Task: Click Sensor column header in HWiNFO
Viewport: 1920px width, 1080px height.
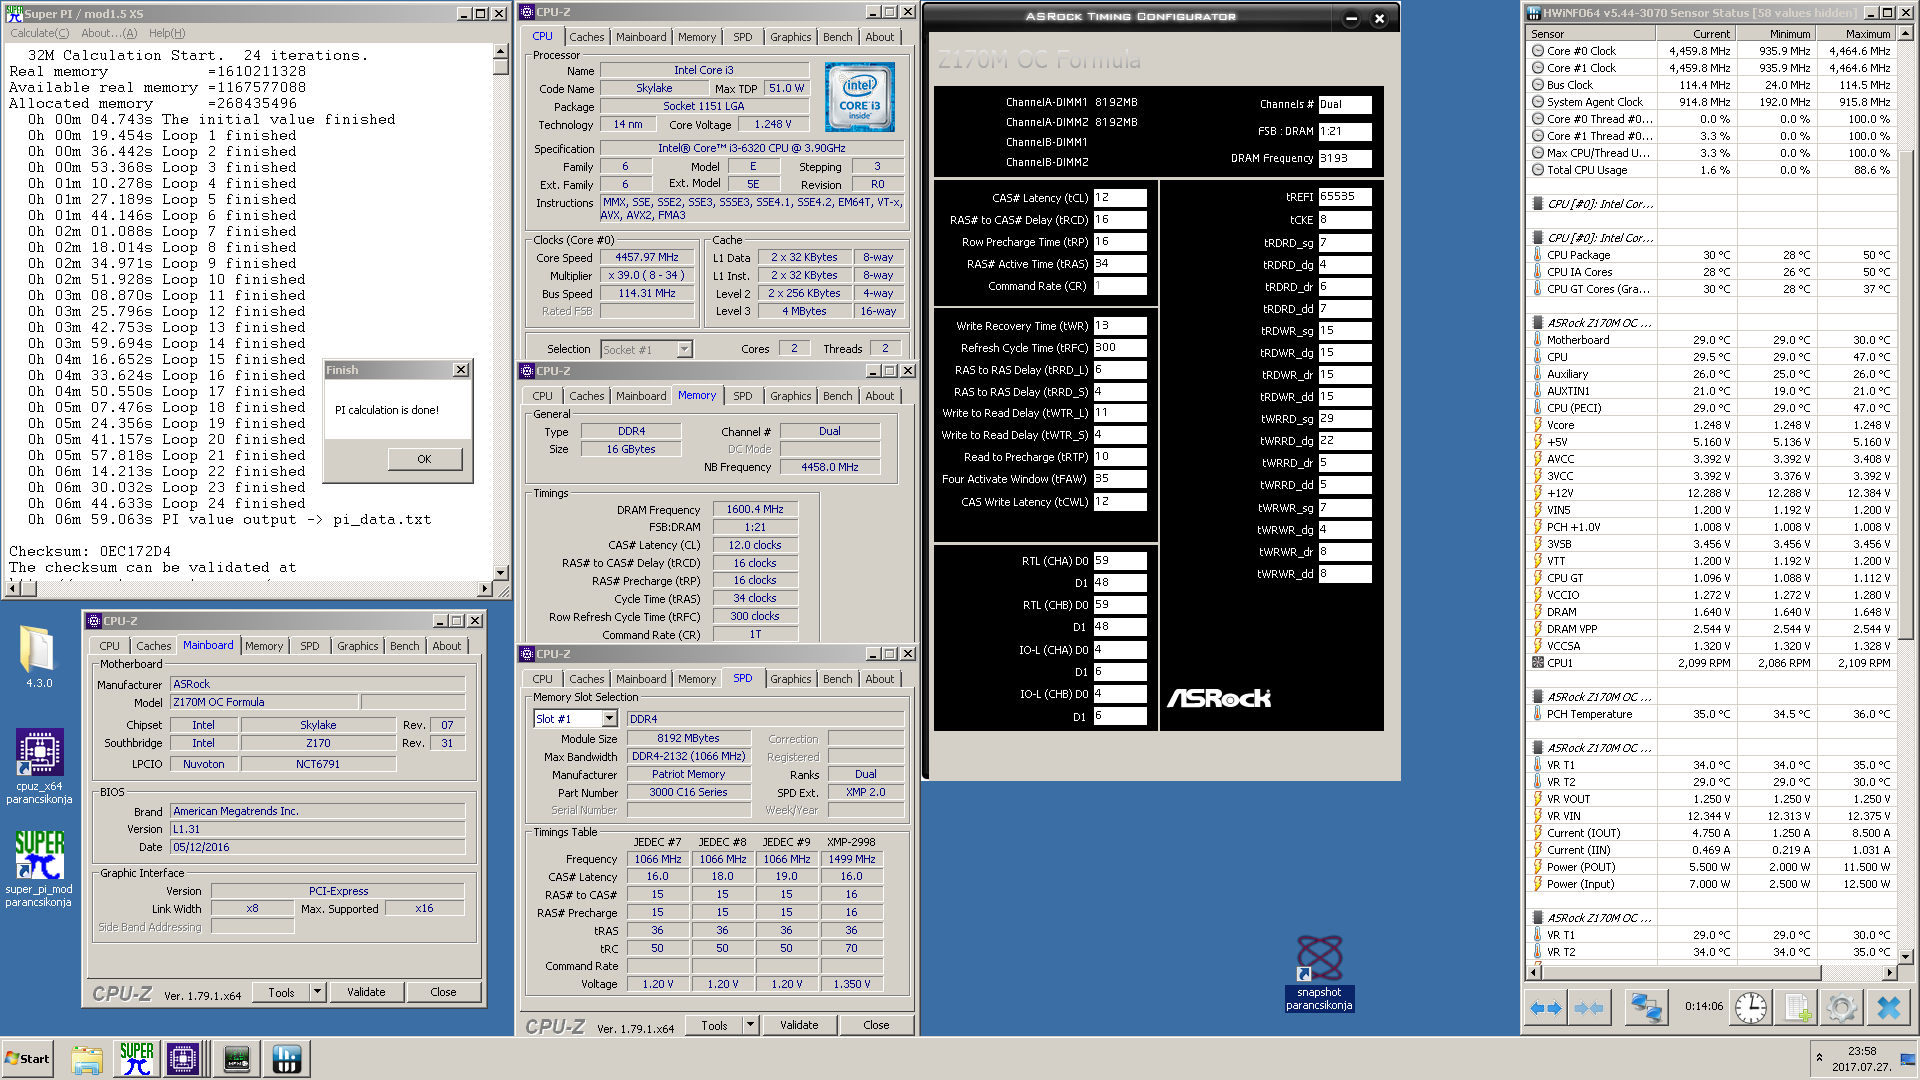Action: [1591, 34]
